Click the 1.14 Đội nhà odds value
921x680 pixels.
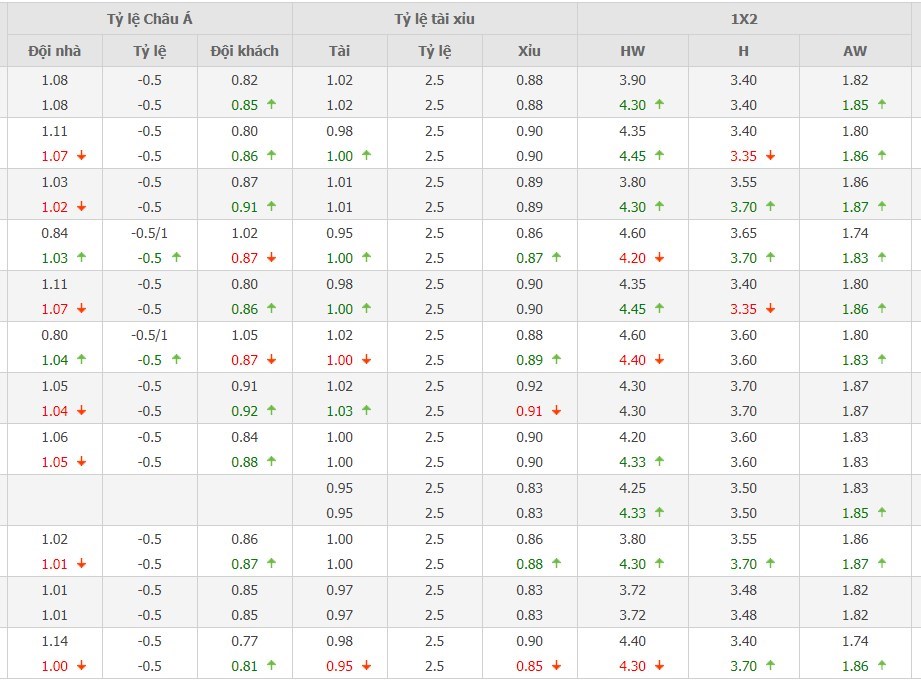[x=55, y=641]
